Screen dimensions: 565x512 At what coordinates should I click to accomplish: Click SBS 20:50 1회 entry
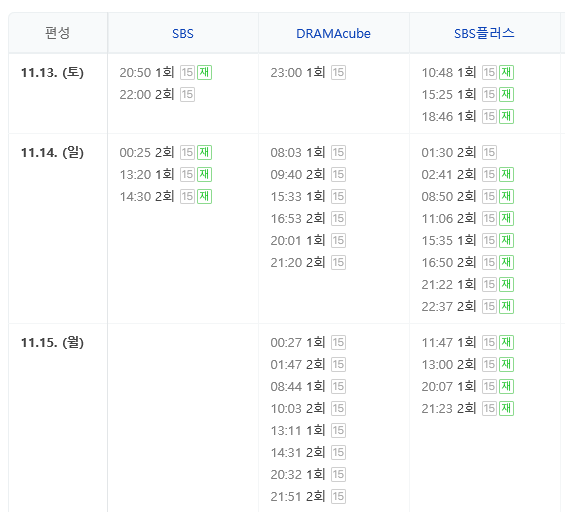coord(166,72)
